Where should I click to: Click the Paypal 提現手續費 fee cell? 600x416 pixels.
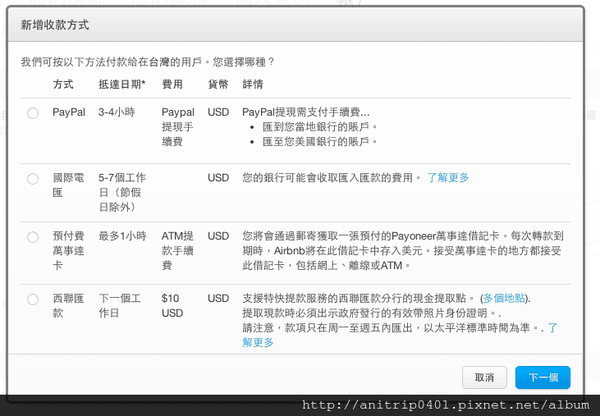pyautogui.click(x=178, y=127)
